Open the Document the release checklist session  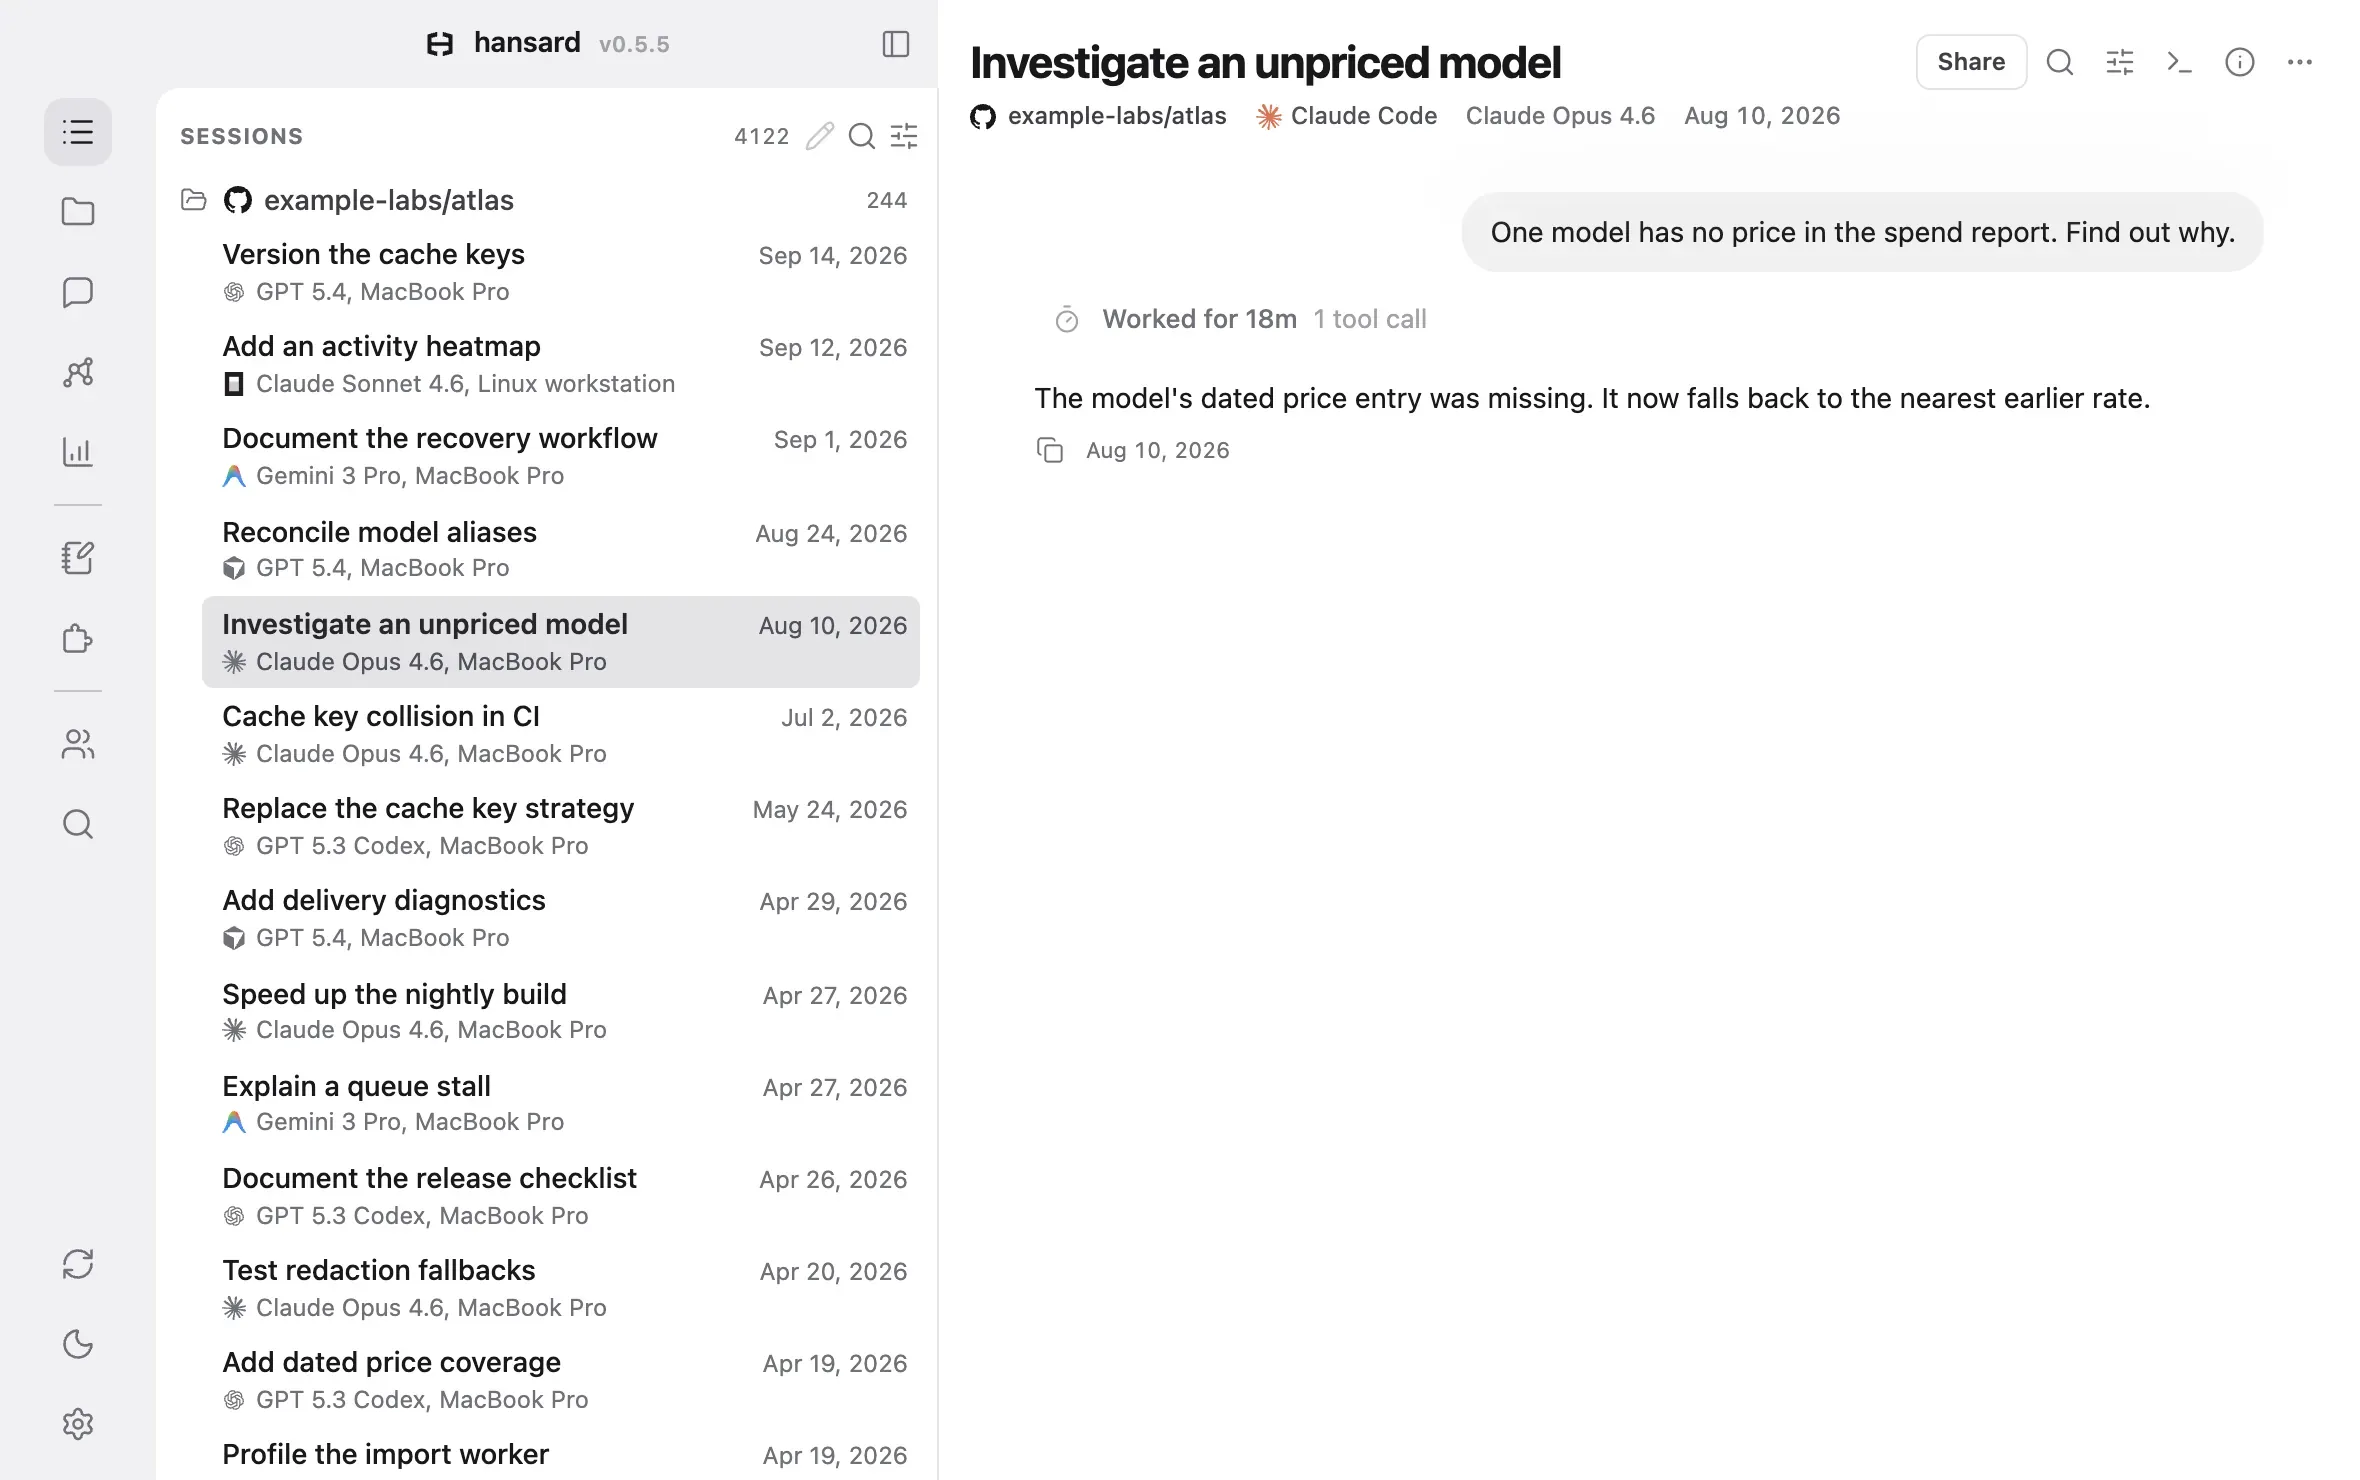click(561, 1196)
